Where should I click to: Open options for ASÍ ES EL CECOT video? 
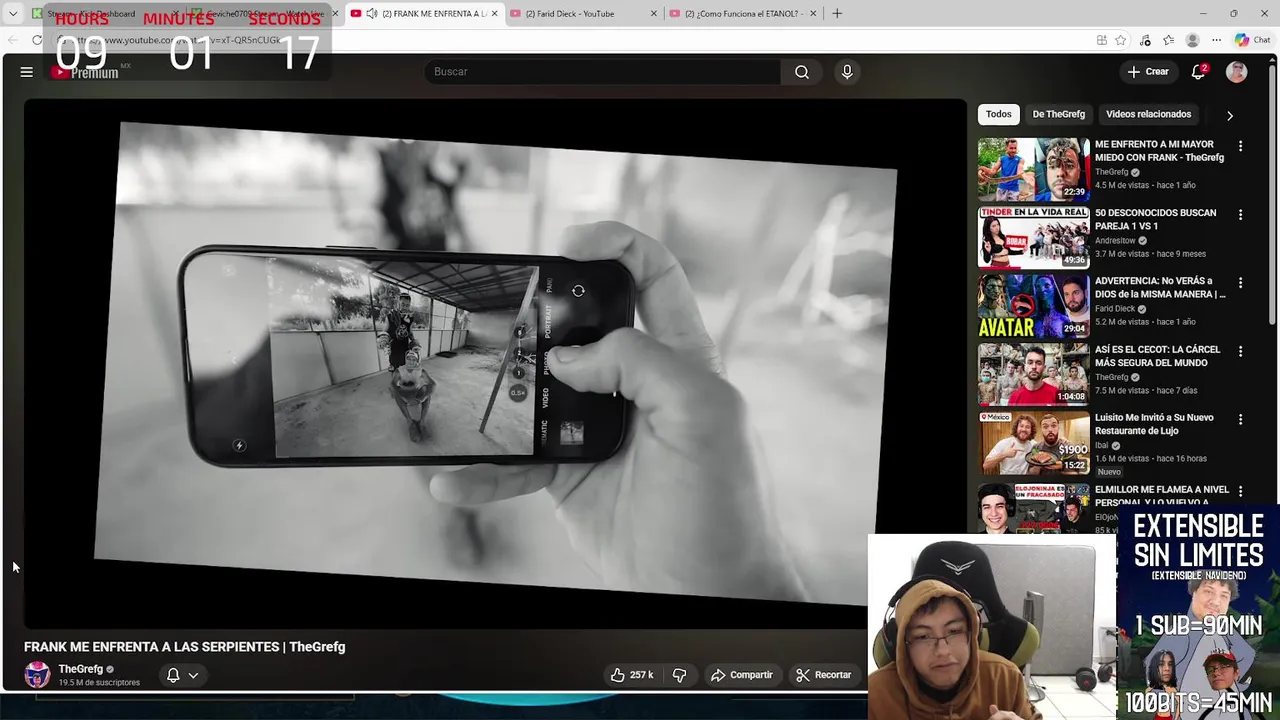[1240, 351]
